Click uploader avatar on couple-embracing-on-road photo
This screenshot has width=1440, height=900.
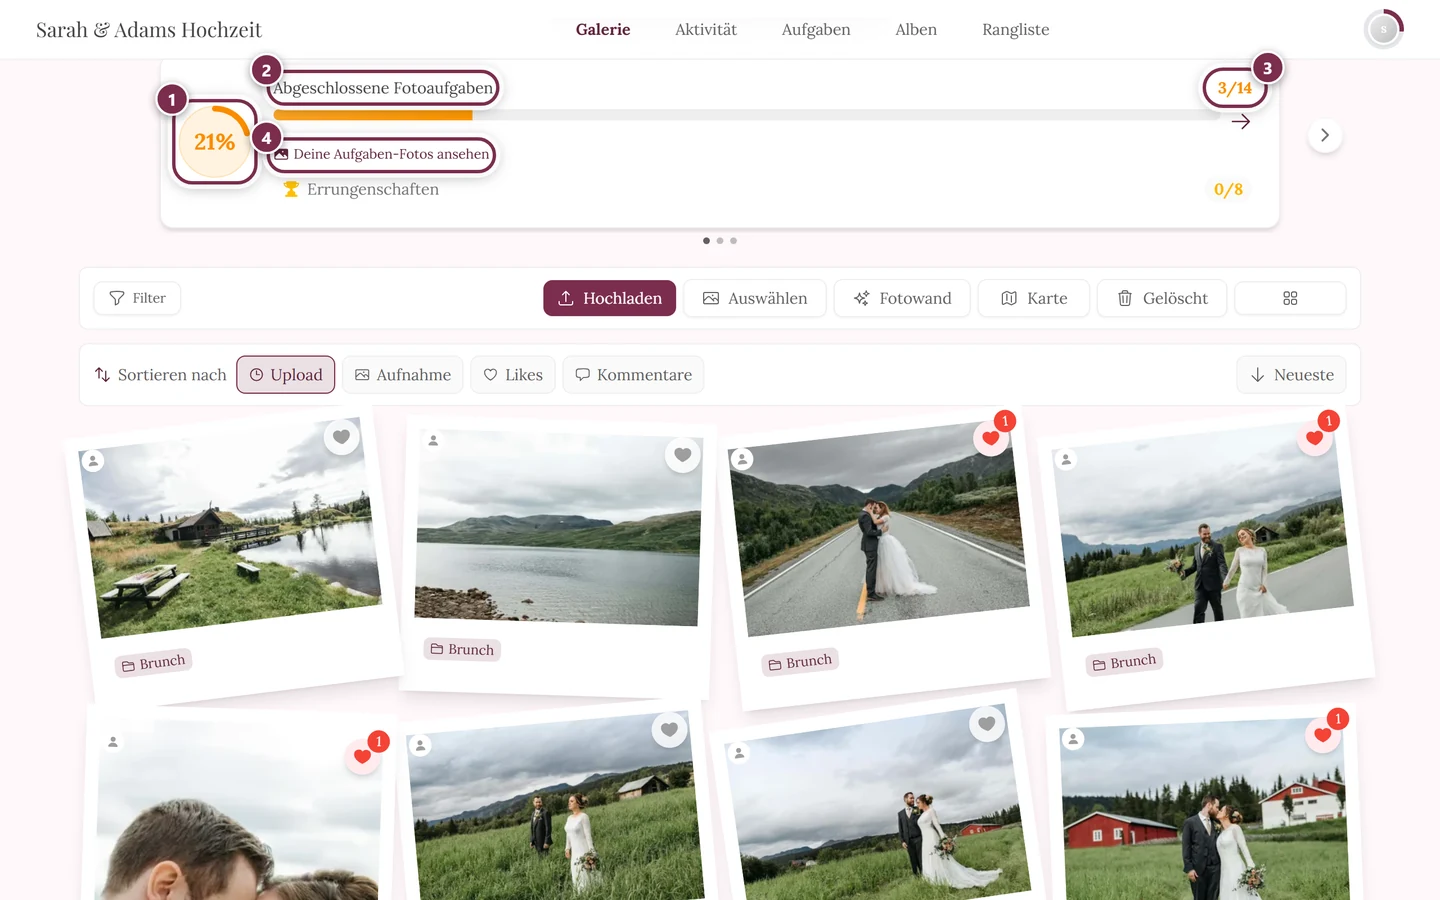(742, 459)
